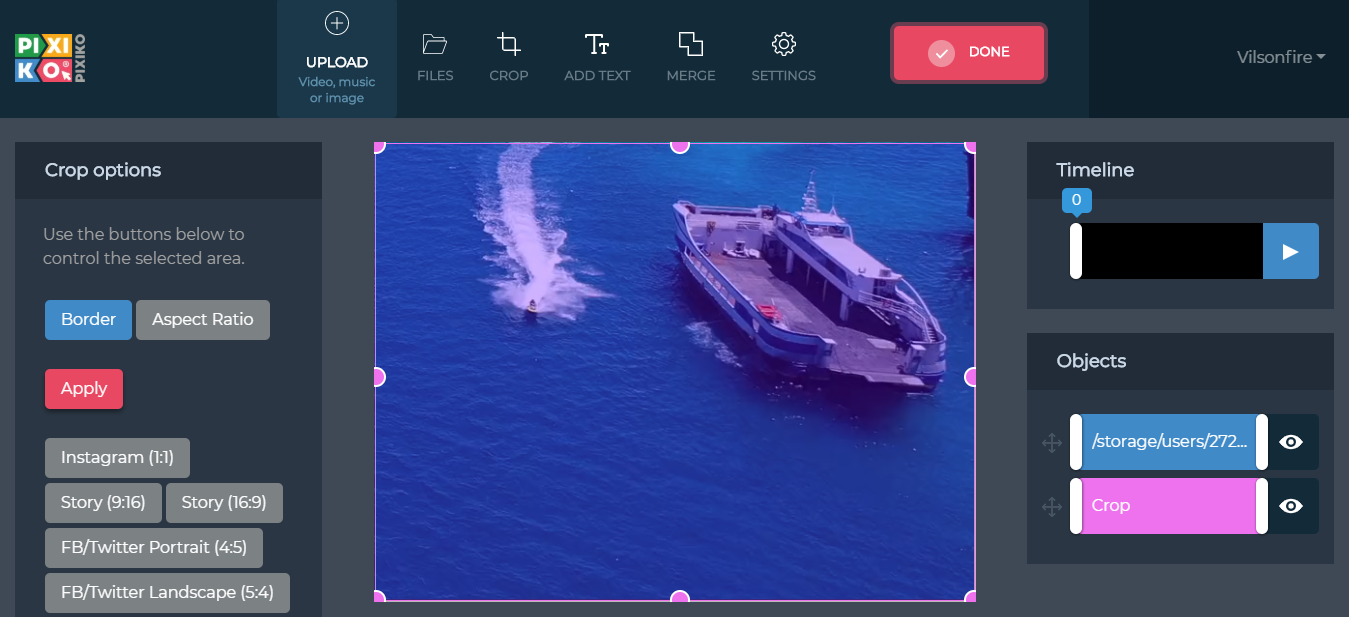Select the /storage/users/272... object bar

click(1169, 442)
